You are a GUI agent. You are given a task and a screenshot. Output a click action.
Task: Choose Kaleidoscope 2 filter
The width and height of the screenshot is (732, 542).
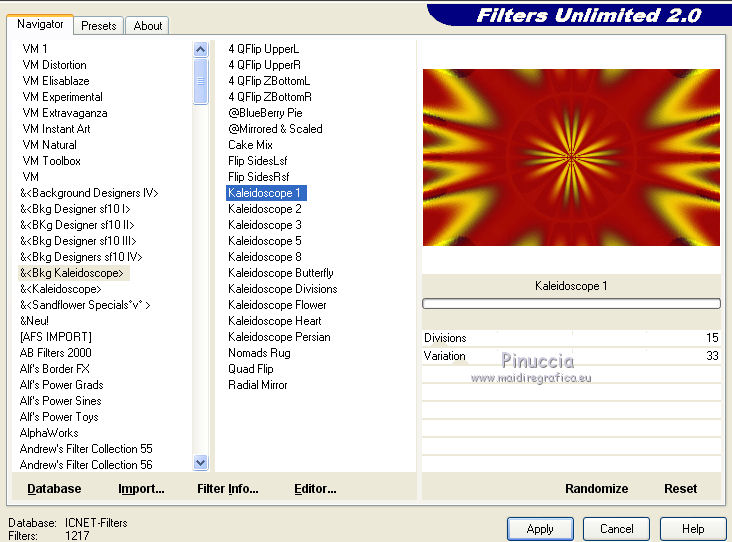(265, 209)
